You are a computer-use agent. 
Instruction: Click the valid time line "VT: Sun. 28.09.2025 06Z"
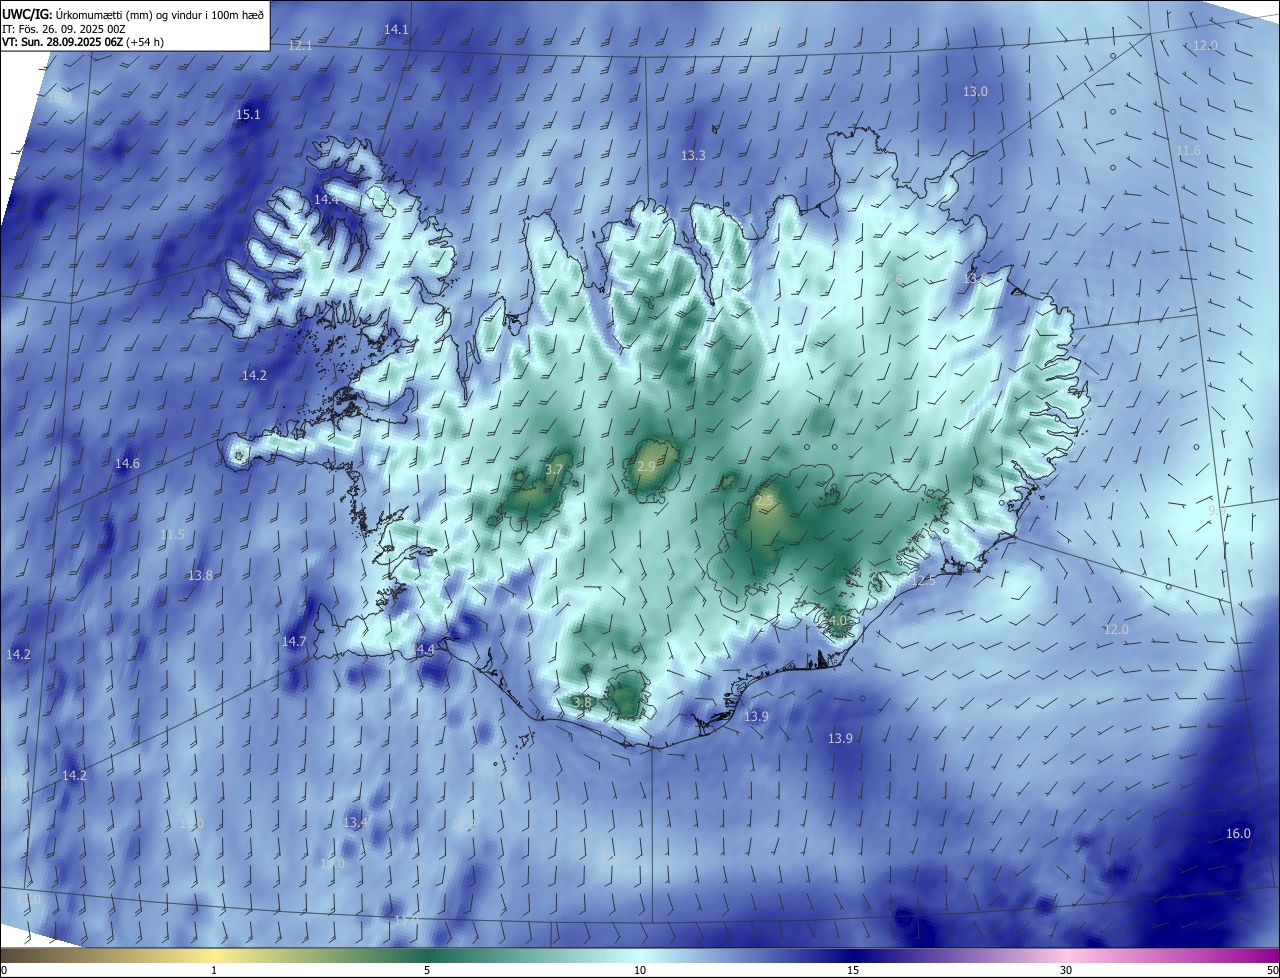(x=63, y=43)
